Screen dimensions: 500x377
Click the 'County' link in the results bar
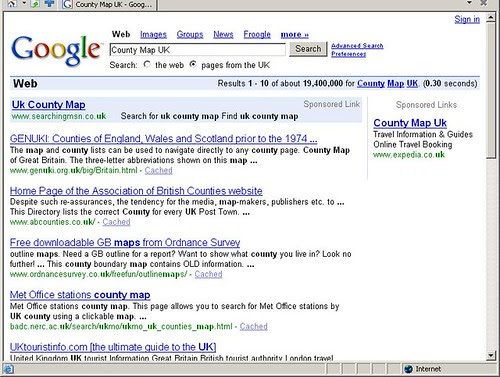[x=371, y=83]
